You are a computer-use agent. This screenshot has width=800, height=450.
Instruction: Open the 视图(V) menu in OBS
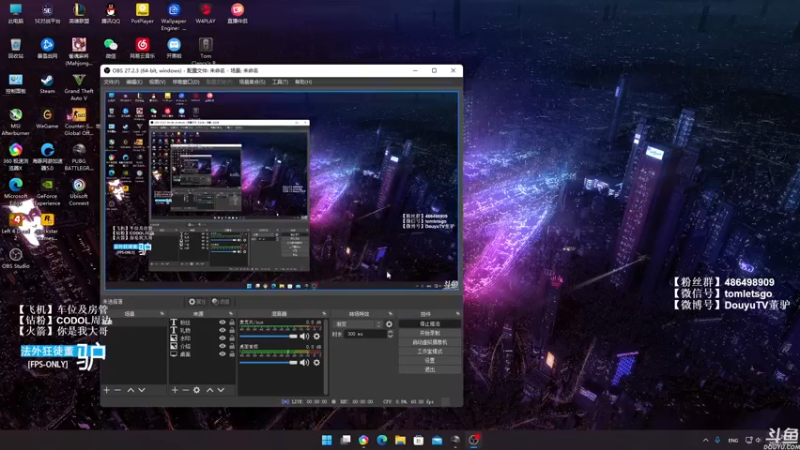[157, 82]
